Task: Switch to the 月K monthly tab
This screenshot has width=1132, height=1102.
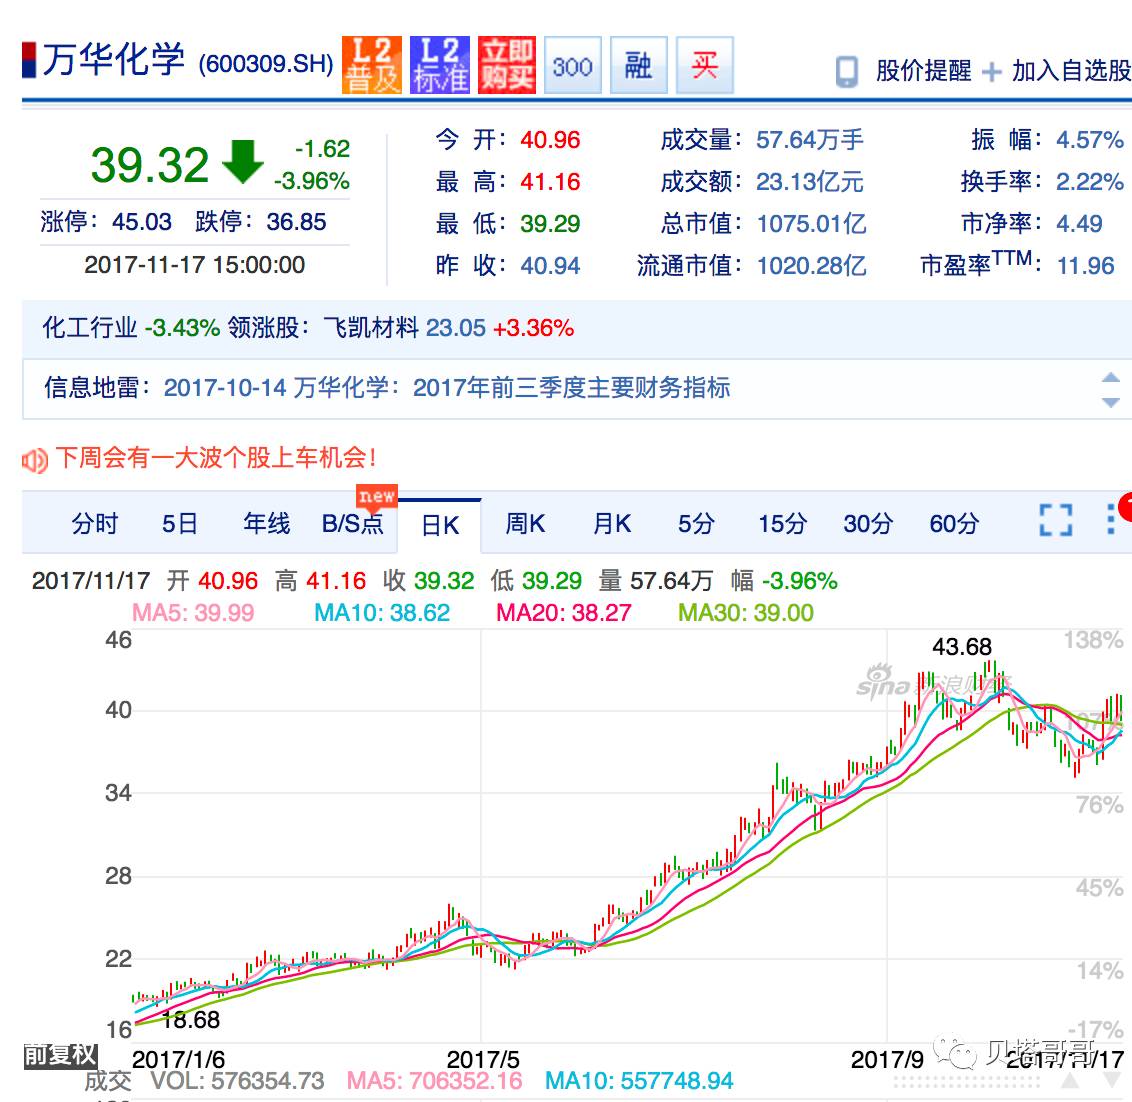Action: [611, 524]
